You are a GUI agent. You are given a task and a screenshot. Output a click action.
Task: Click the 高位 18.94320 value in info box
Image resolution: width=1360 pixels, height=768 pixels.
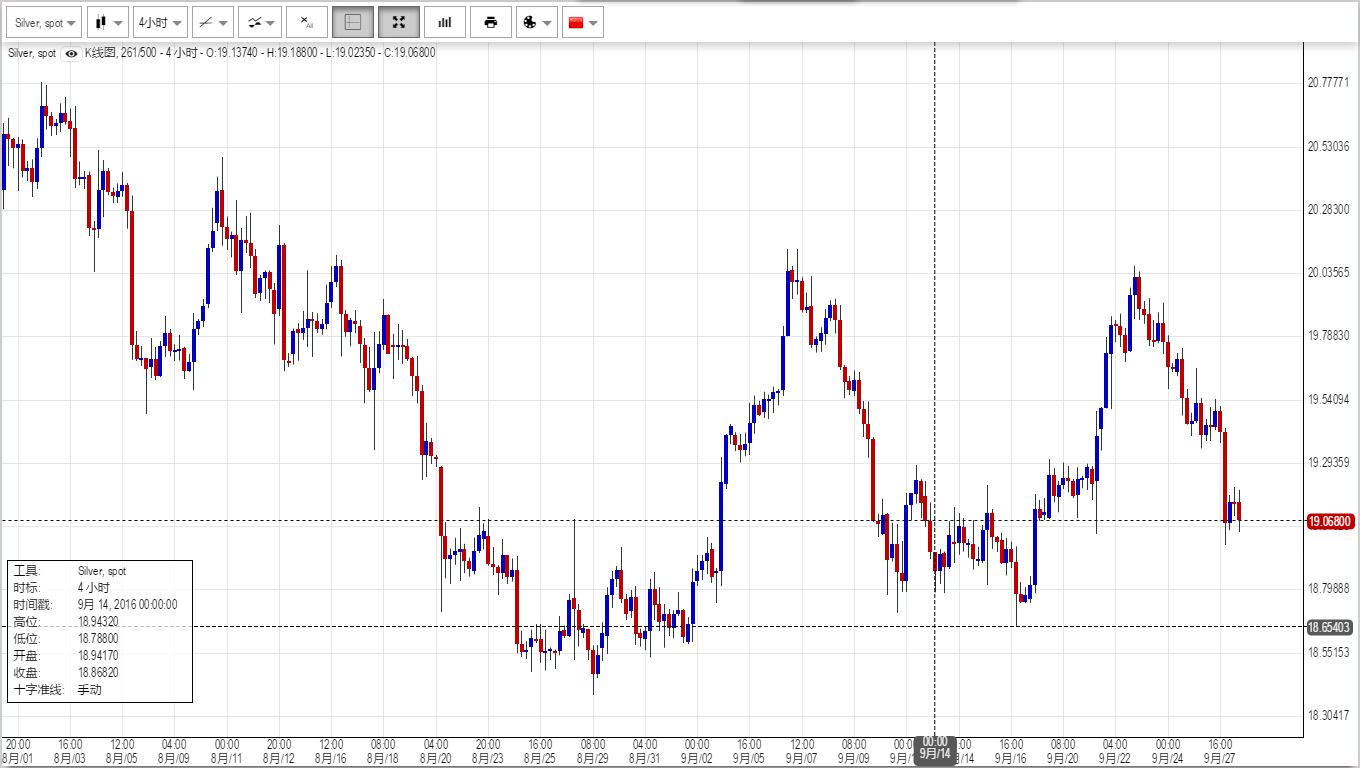coord(98,621)
